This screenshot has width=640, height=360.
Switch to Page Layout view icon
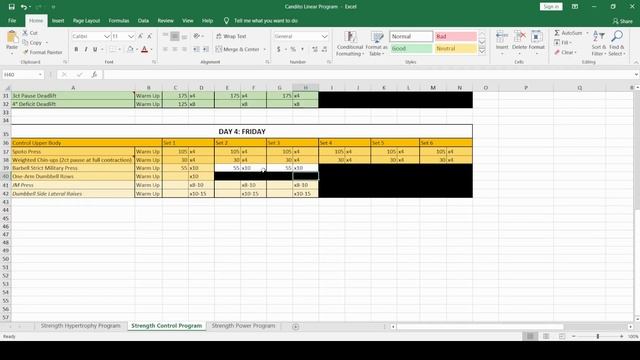pyautogui.click(x=546, y=336)
